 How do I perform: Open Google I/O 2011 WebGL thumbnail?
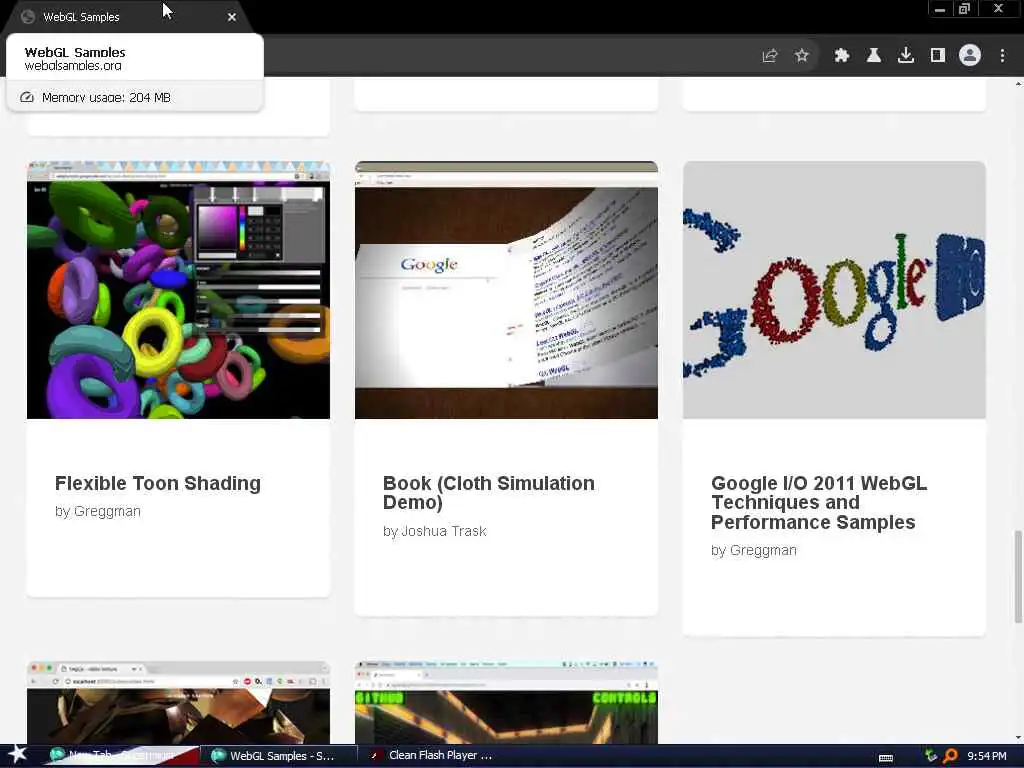tap(834, 290)
